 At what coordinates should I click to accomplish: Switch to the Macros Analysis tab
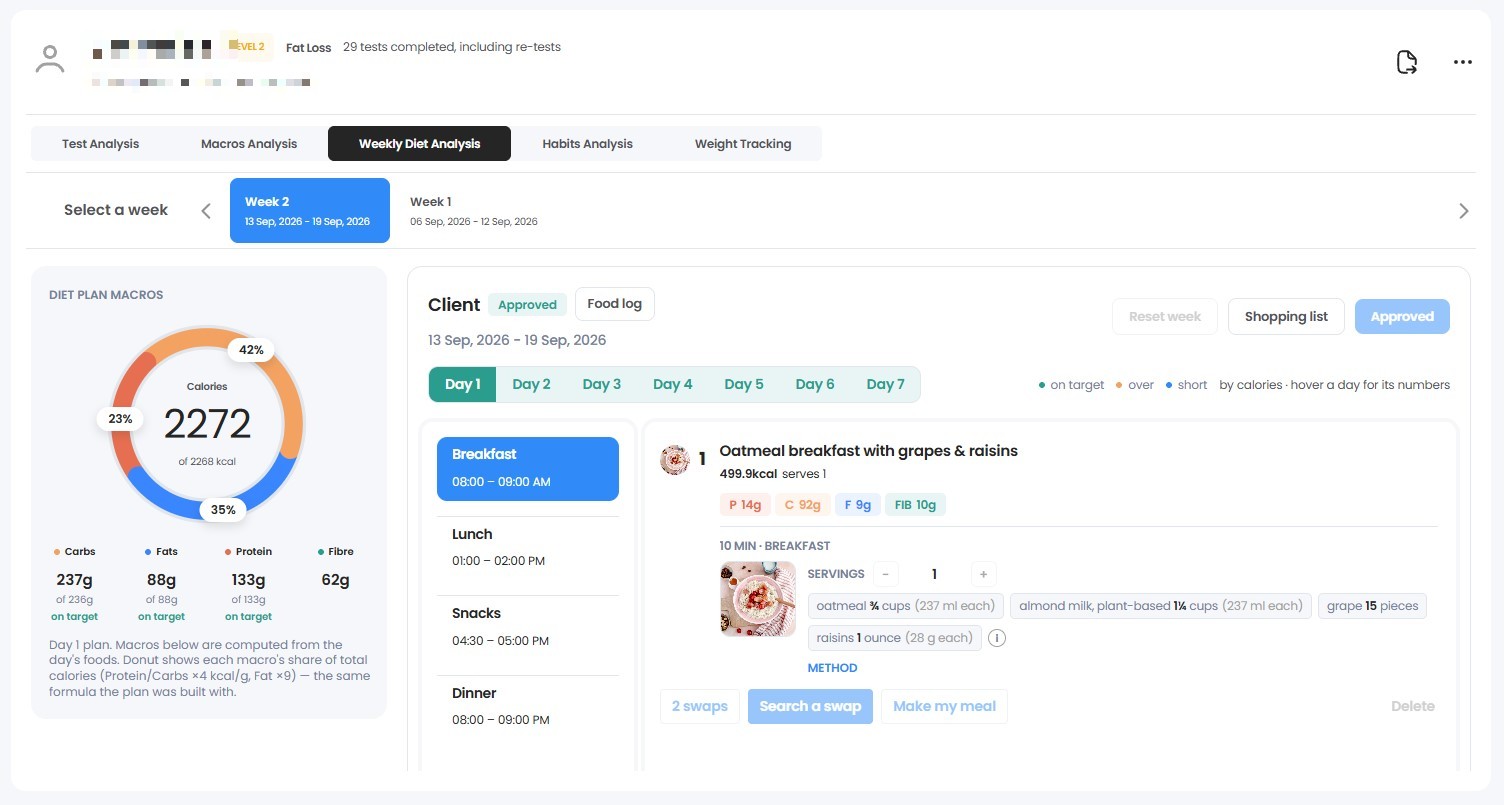coord(249,144)
